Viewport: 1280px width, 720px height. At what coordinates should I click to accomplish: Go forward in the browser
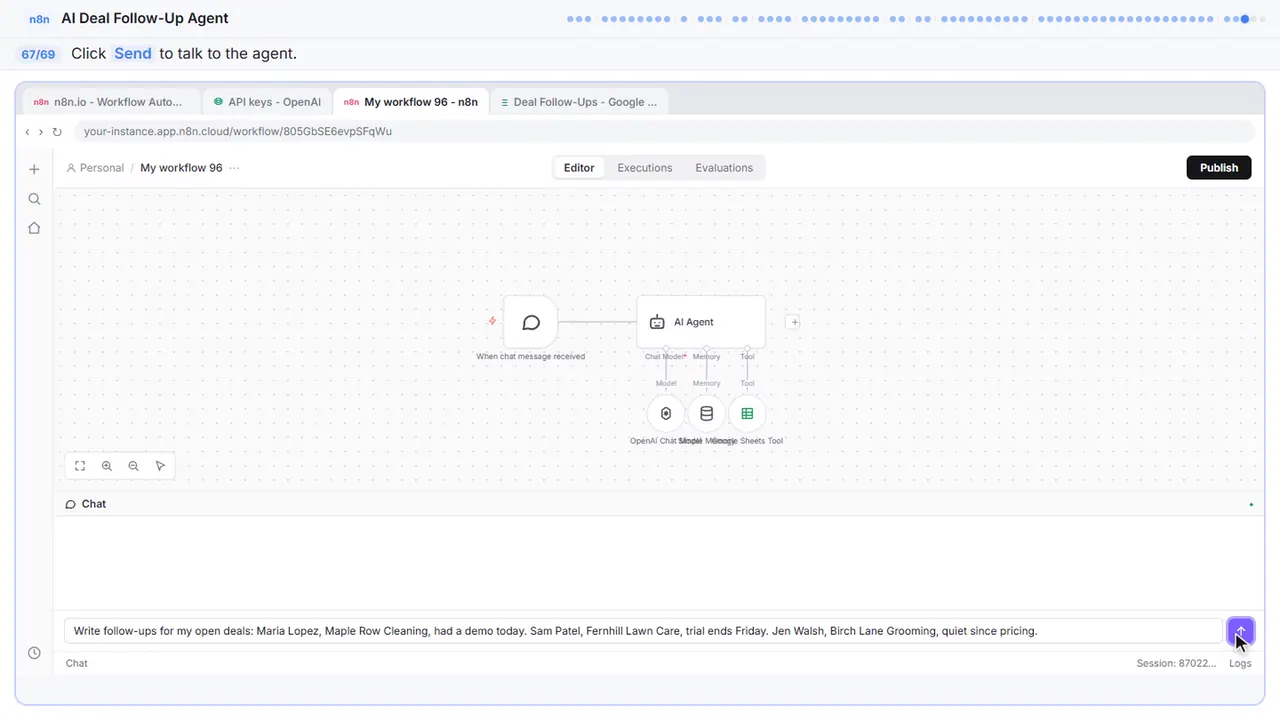(41, 132)
